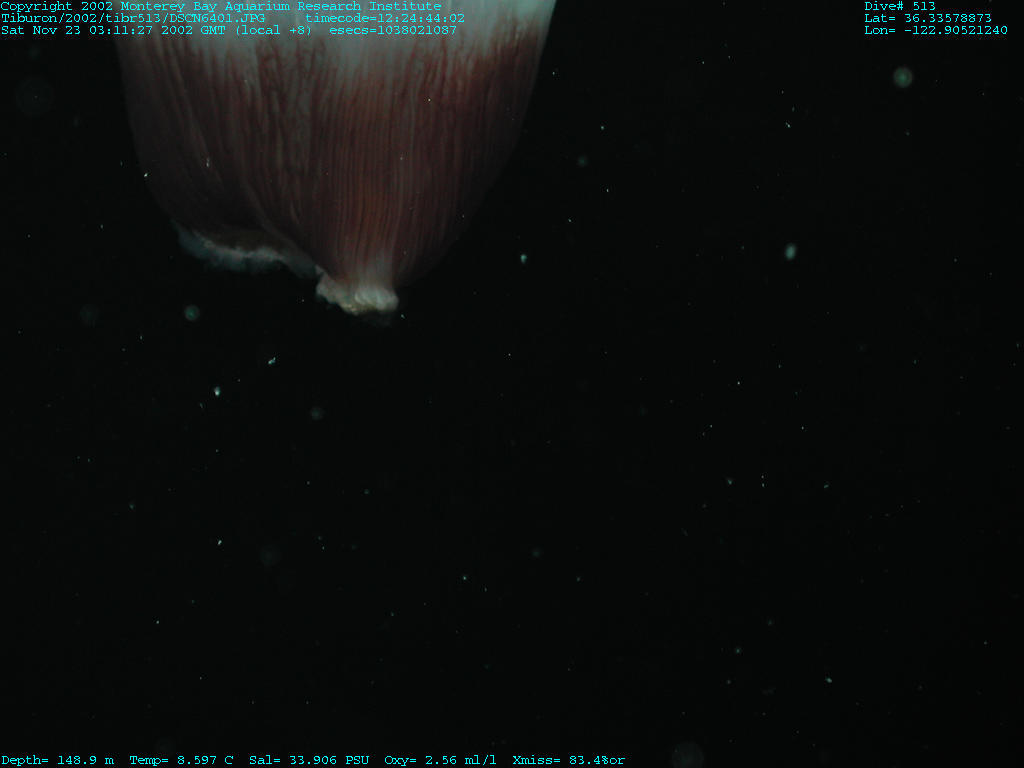The width and height of the screenshot is (1024, 768).
Task: Click the round blurry particle below the Lon readout
Action: click(x=903, y=76)
